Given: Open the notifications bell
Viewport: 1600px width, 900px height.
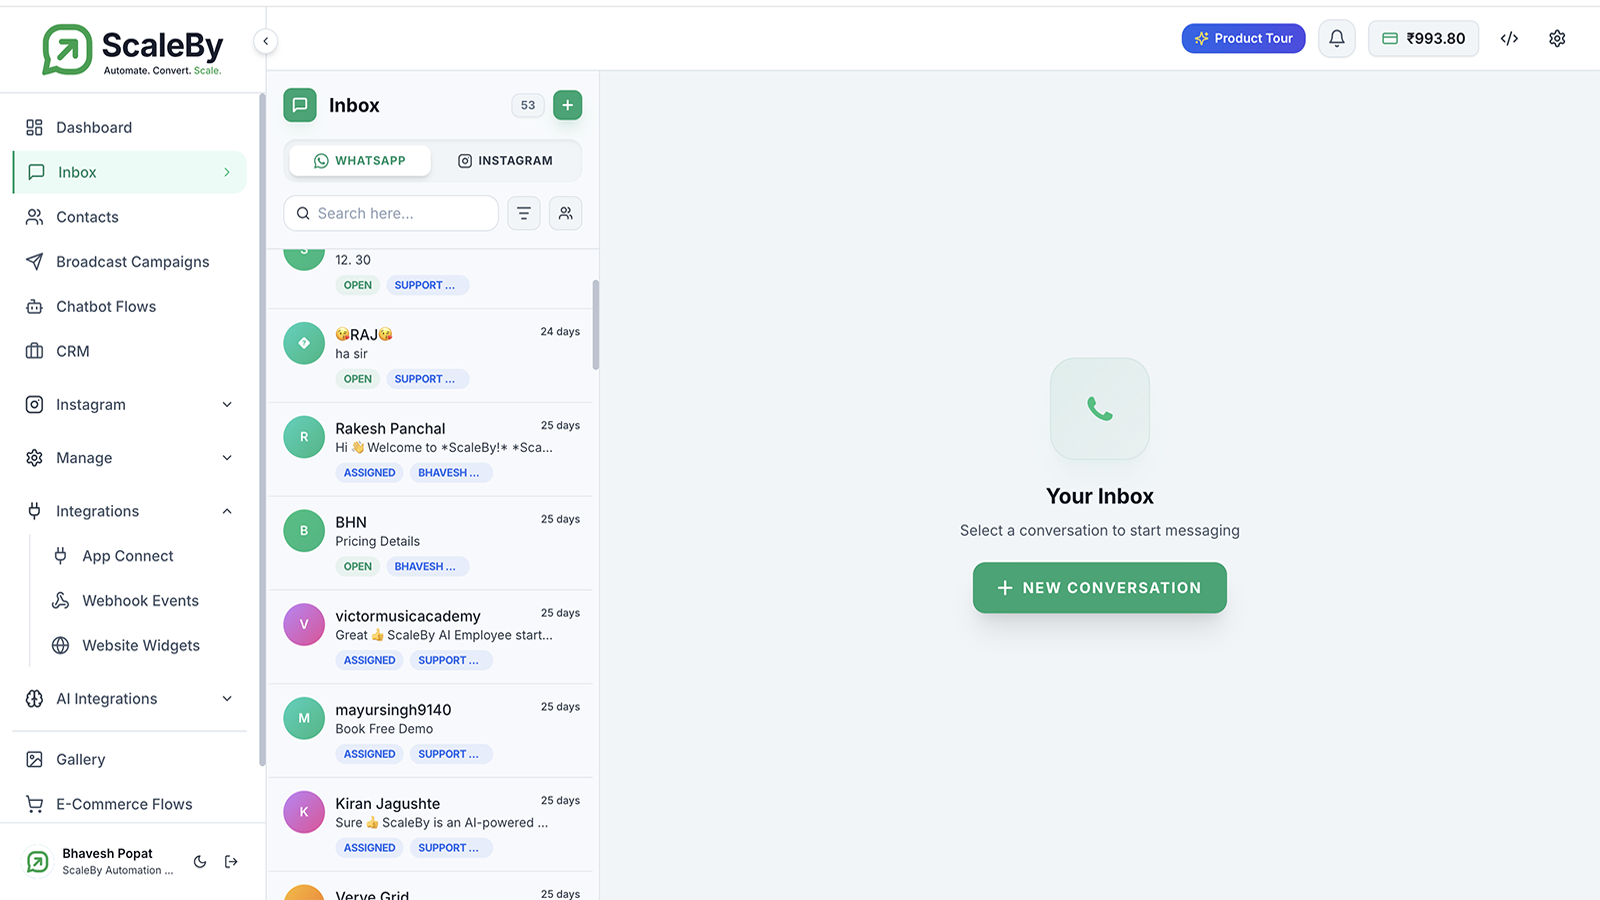Looking at the screenshot, I should 1337,39.
